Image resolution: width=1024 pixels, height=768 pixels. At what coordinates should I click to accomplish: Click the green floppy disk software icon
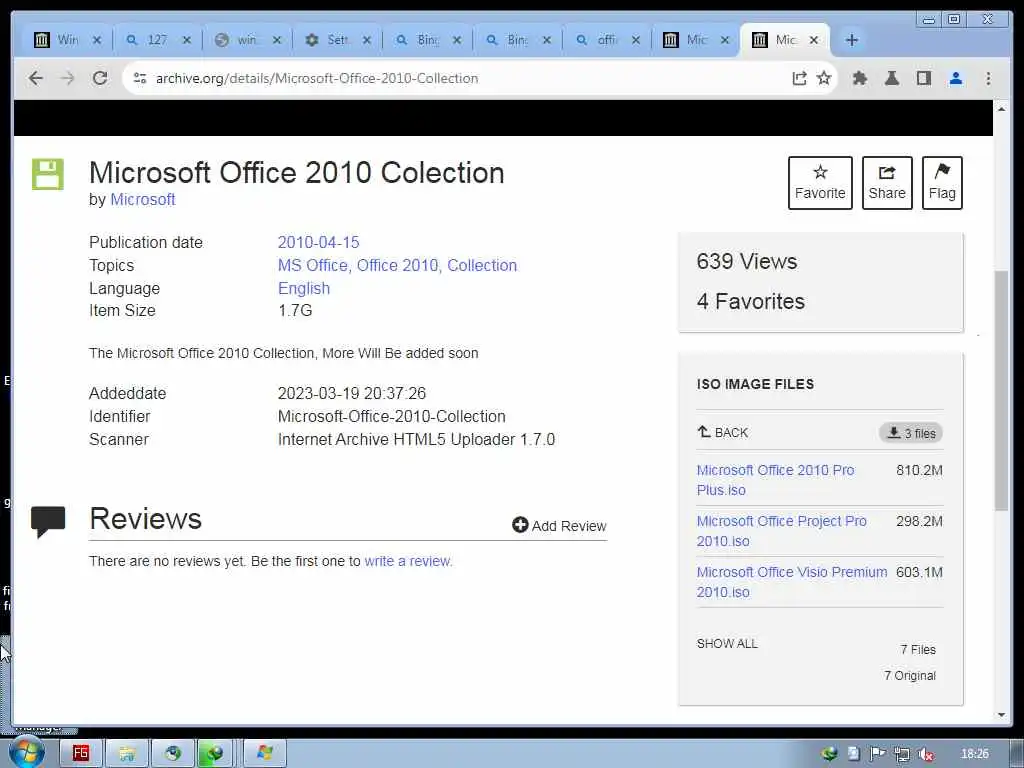(x=48, y=174)
